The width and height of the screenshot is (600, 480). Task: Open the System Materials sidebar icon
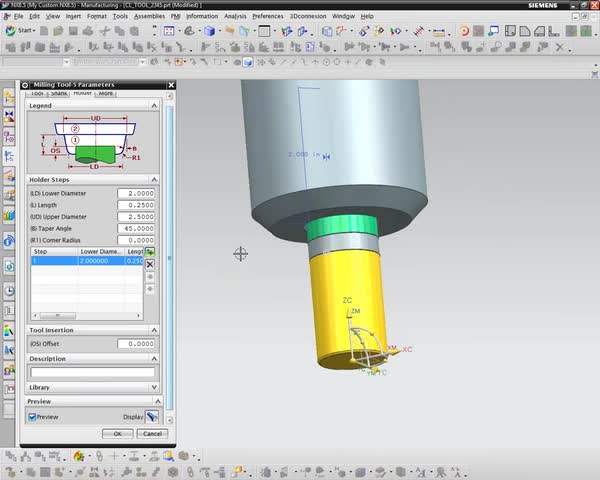point(9,330)
